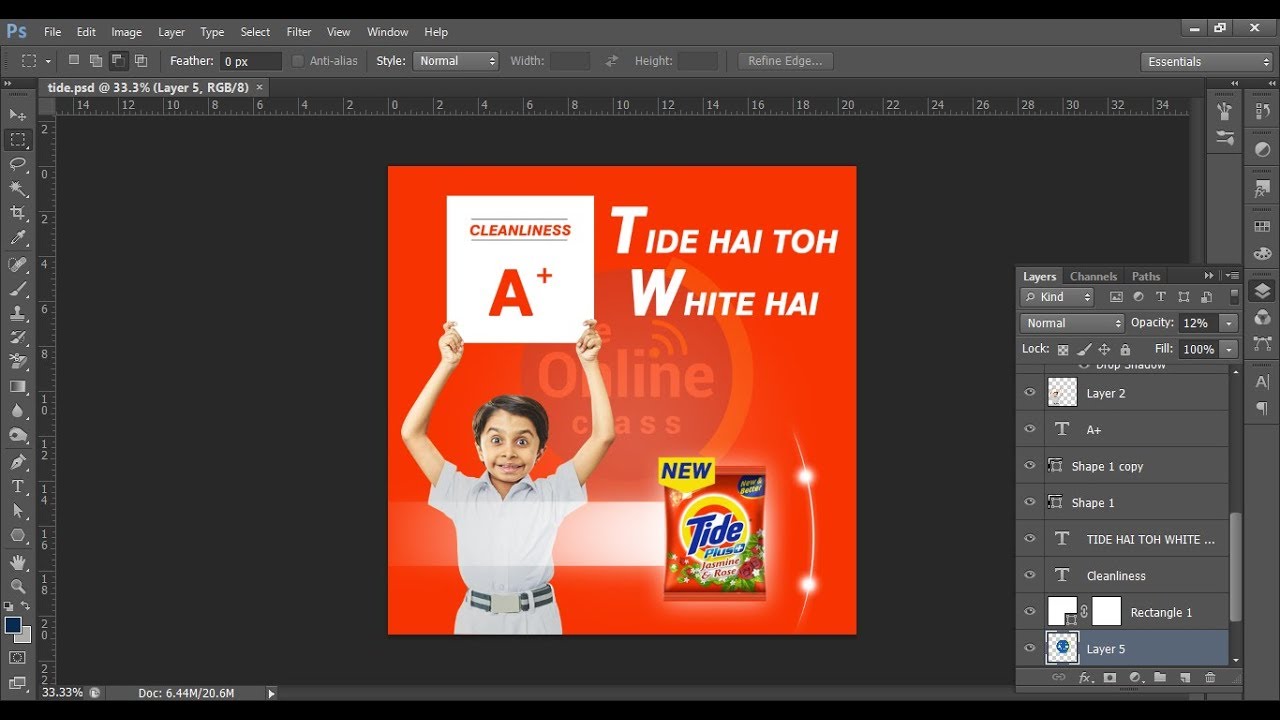Hide the A+ text layer
Screen dimensions: 1280x720
click(x=1030, y=429)
